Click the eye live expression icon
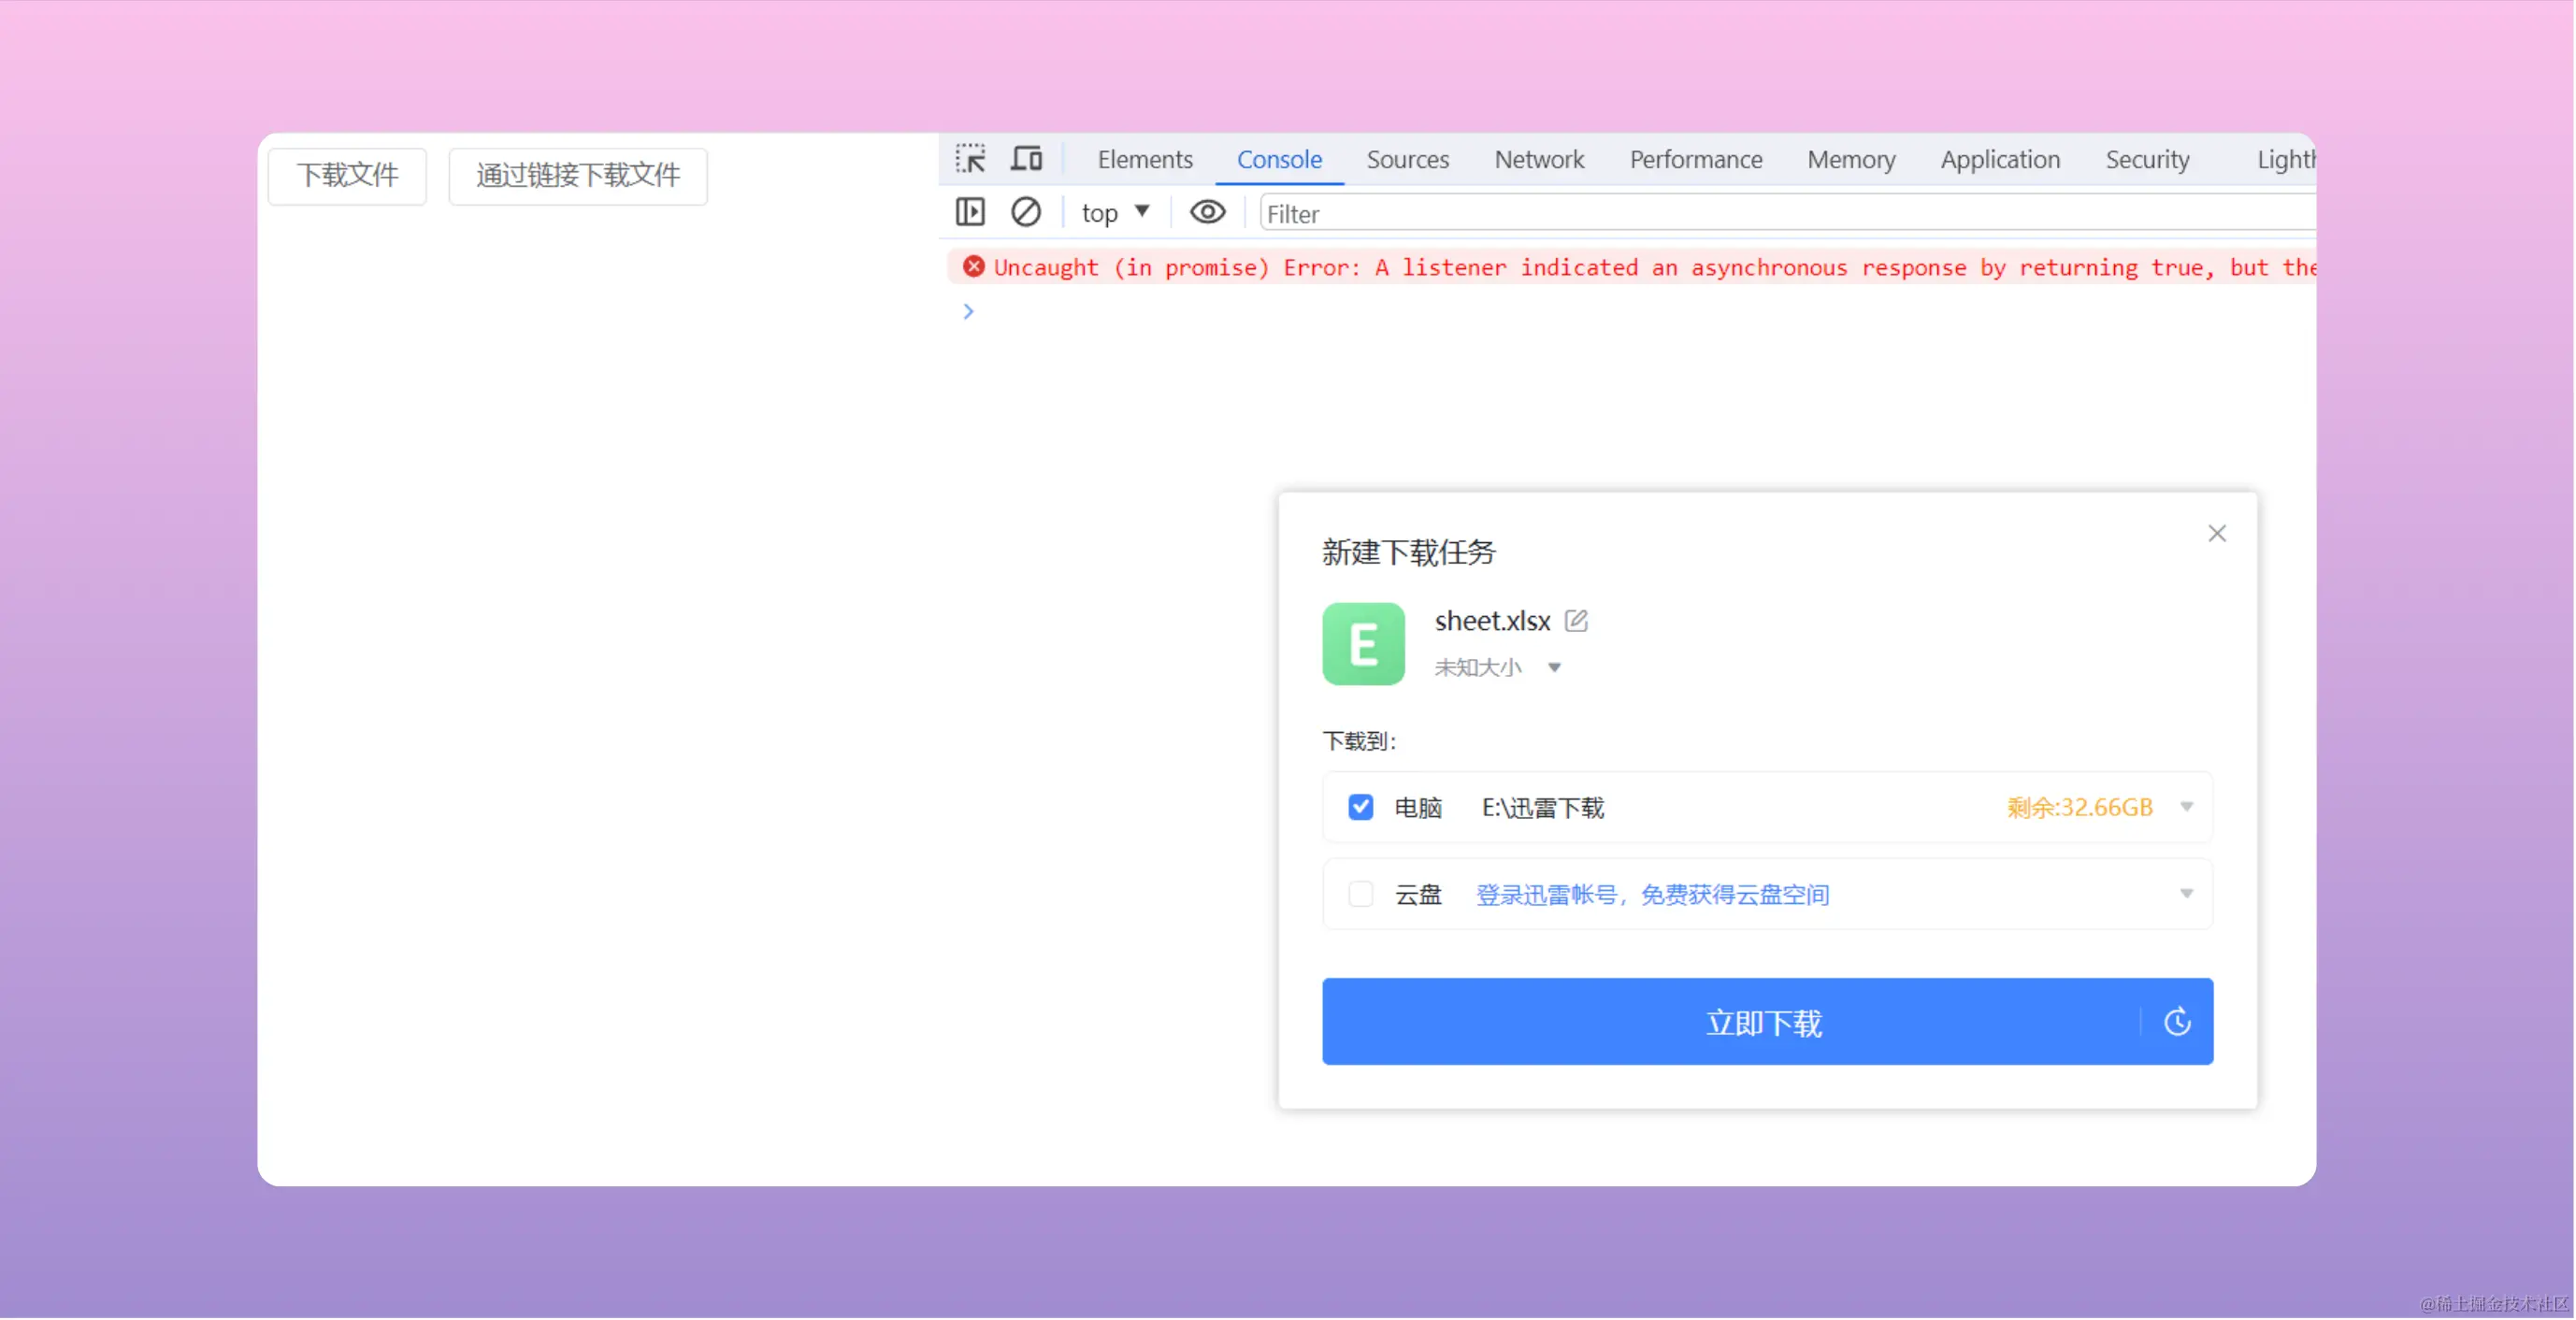 1207,212
